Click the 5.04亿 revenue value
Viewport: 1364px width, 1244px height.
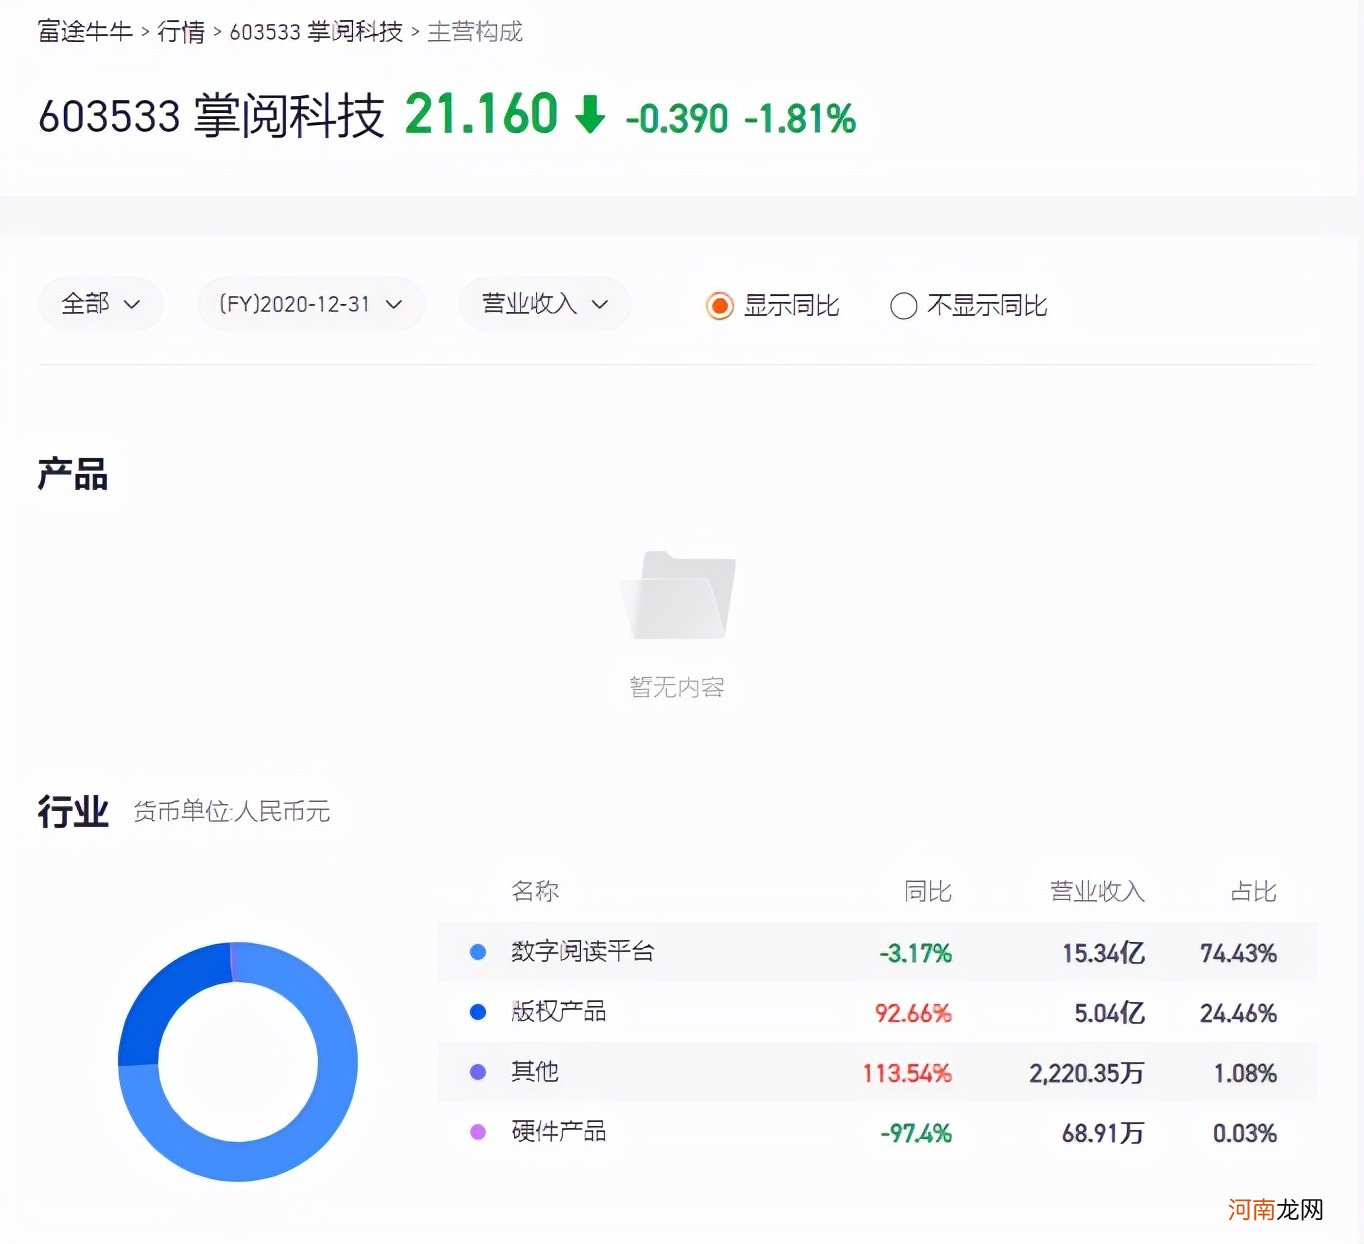pyautogui.click(x=1109, y=1013)
